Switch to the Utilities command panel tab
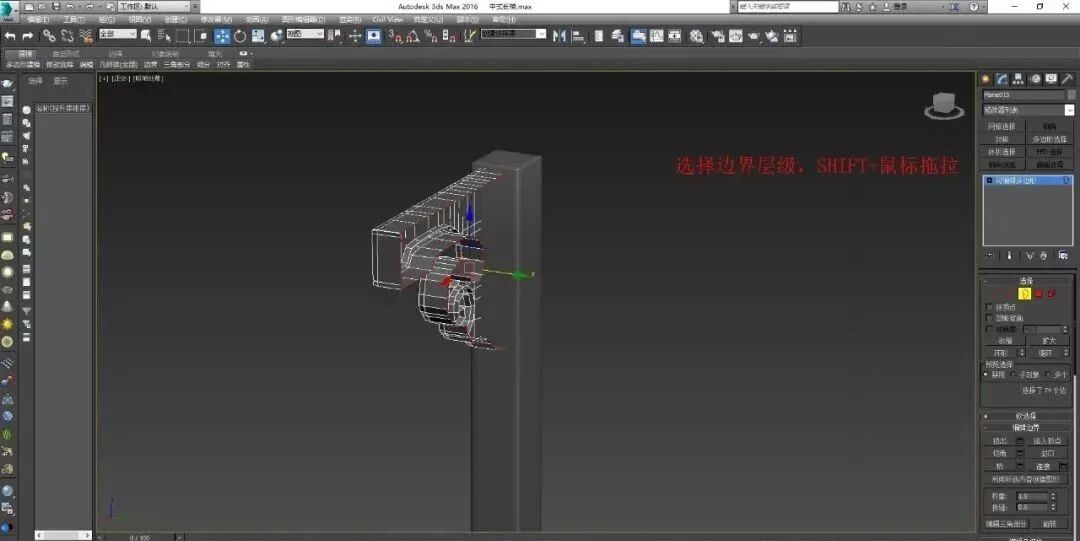This screenshot has height=541, width=1080. 1068,79
